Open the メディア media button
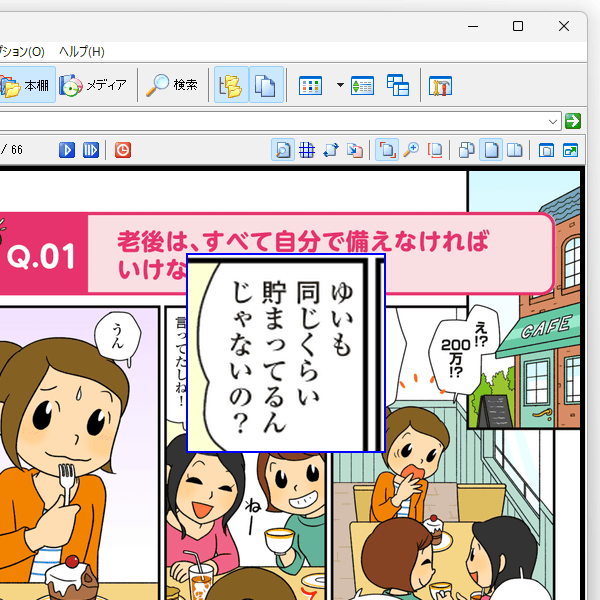The height and width of the screenshot is (600, 600). point(93,85)
